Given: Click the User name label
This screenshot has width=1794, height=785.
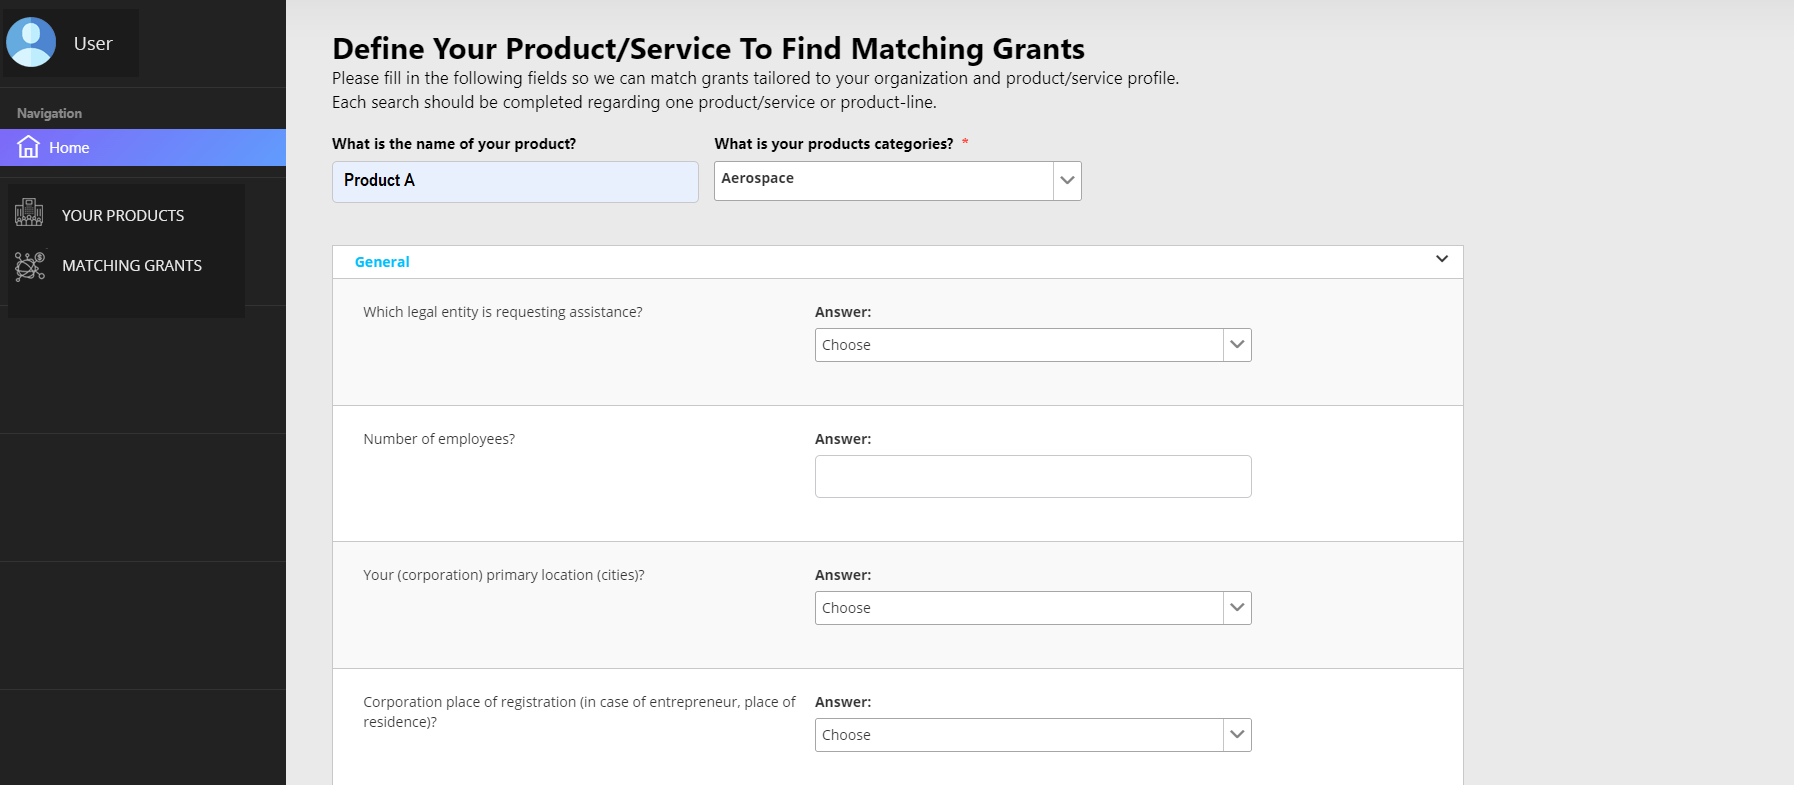Looking at the screenshot, I should pos(93,44).
